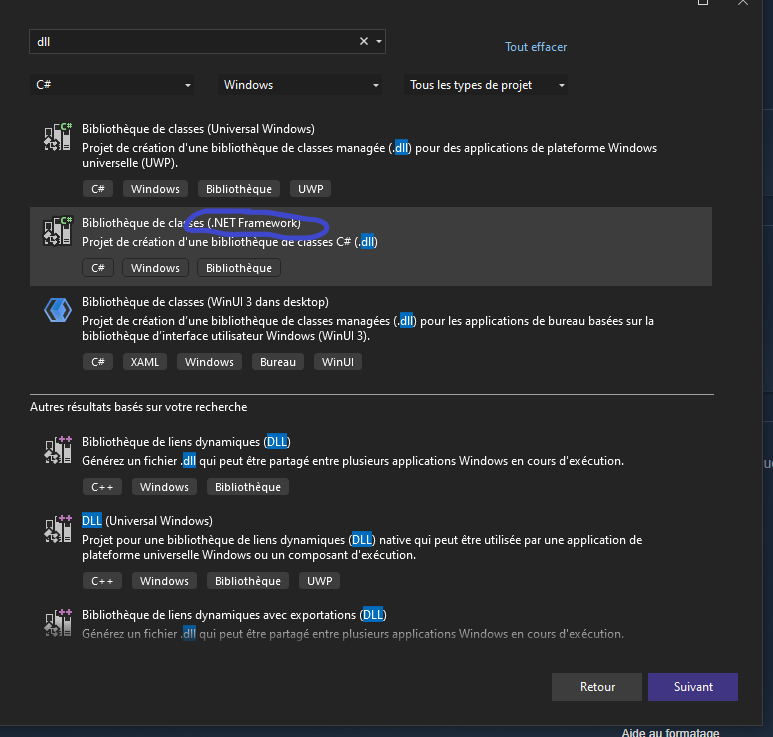Viewport: 773px width, 737px height.
Task: Choose the DLL (Universal Windows) title
Action: [147, 521]
